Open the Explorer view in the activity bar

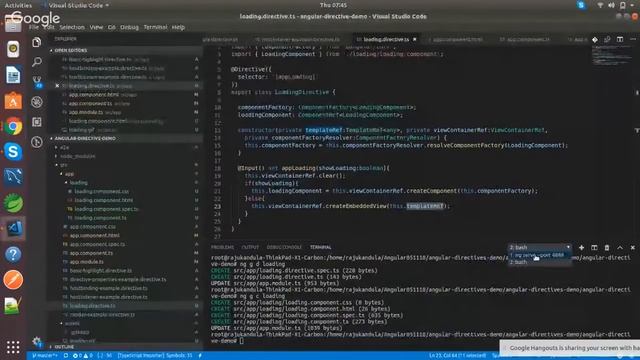(37, 42)
